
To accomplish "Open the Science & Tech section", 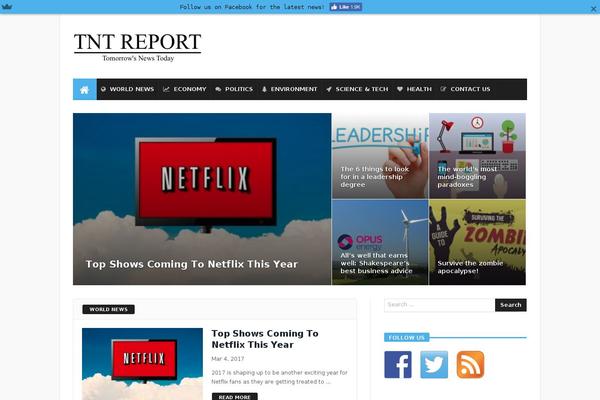I will (x=357, y=89).
